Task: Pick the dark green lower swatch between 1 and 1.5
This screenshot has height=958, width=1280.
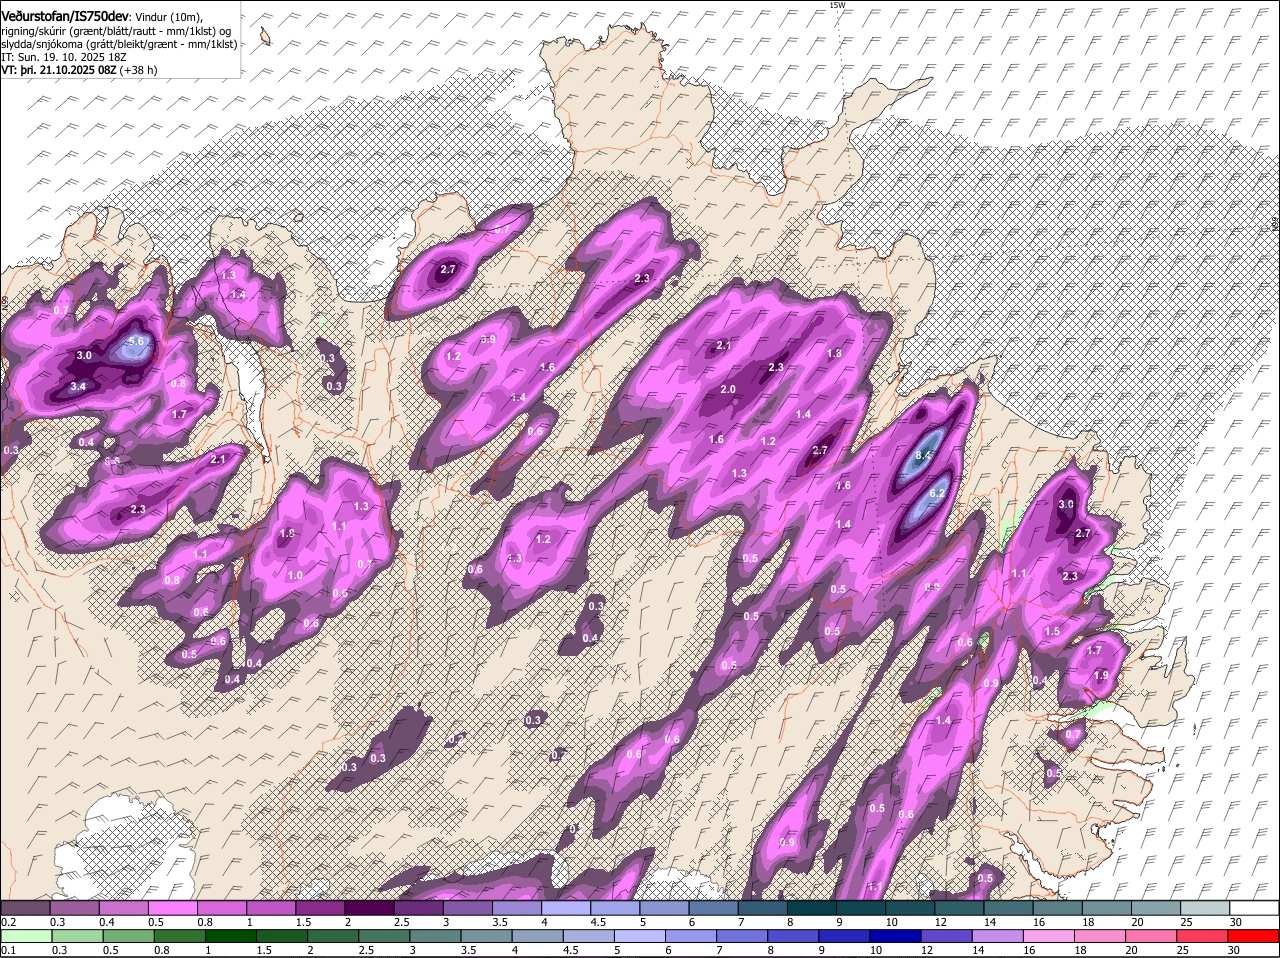Action: pyautogui.click(x=231, y=936)
